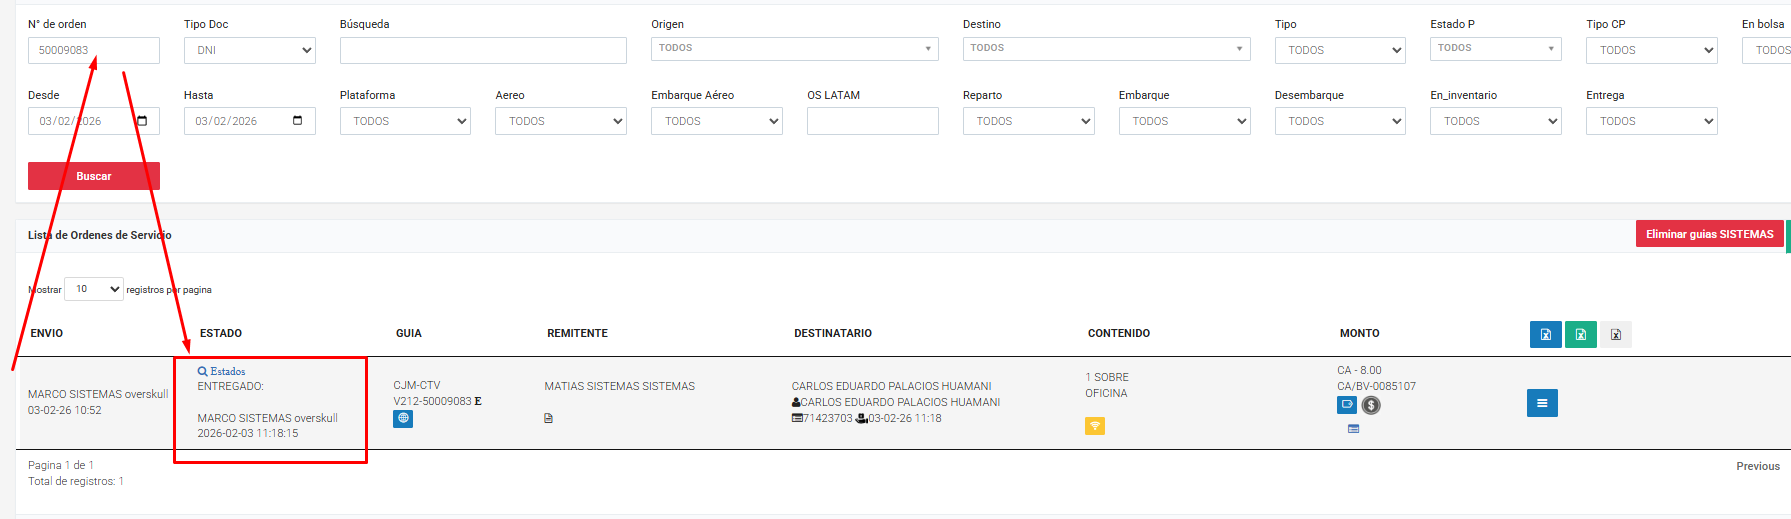Open the Hasta date calendar picker
Image resolution: width=1791 pixels, height=519 pixels.
297,121
